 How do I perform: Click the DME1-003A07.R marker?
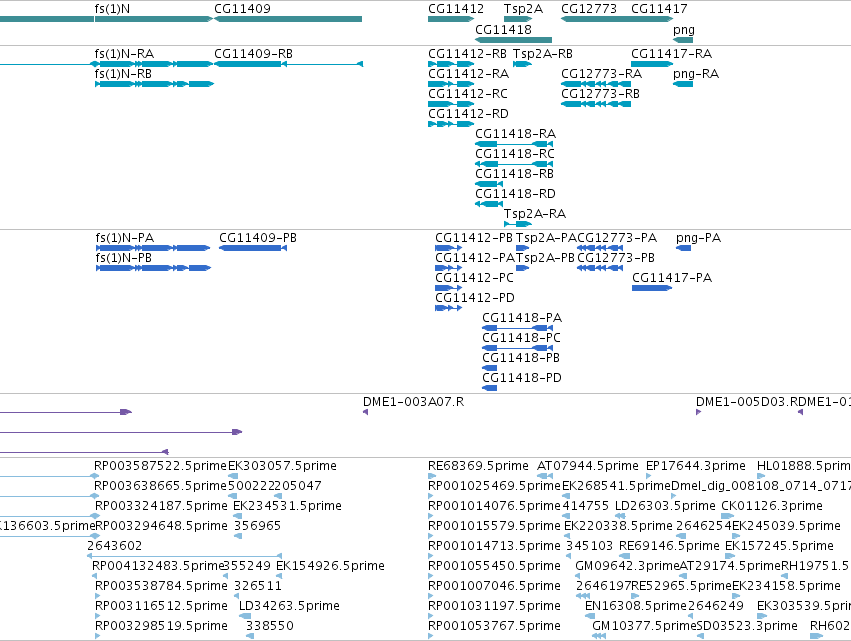tap(366, 412)
